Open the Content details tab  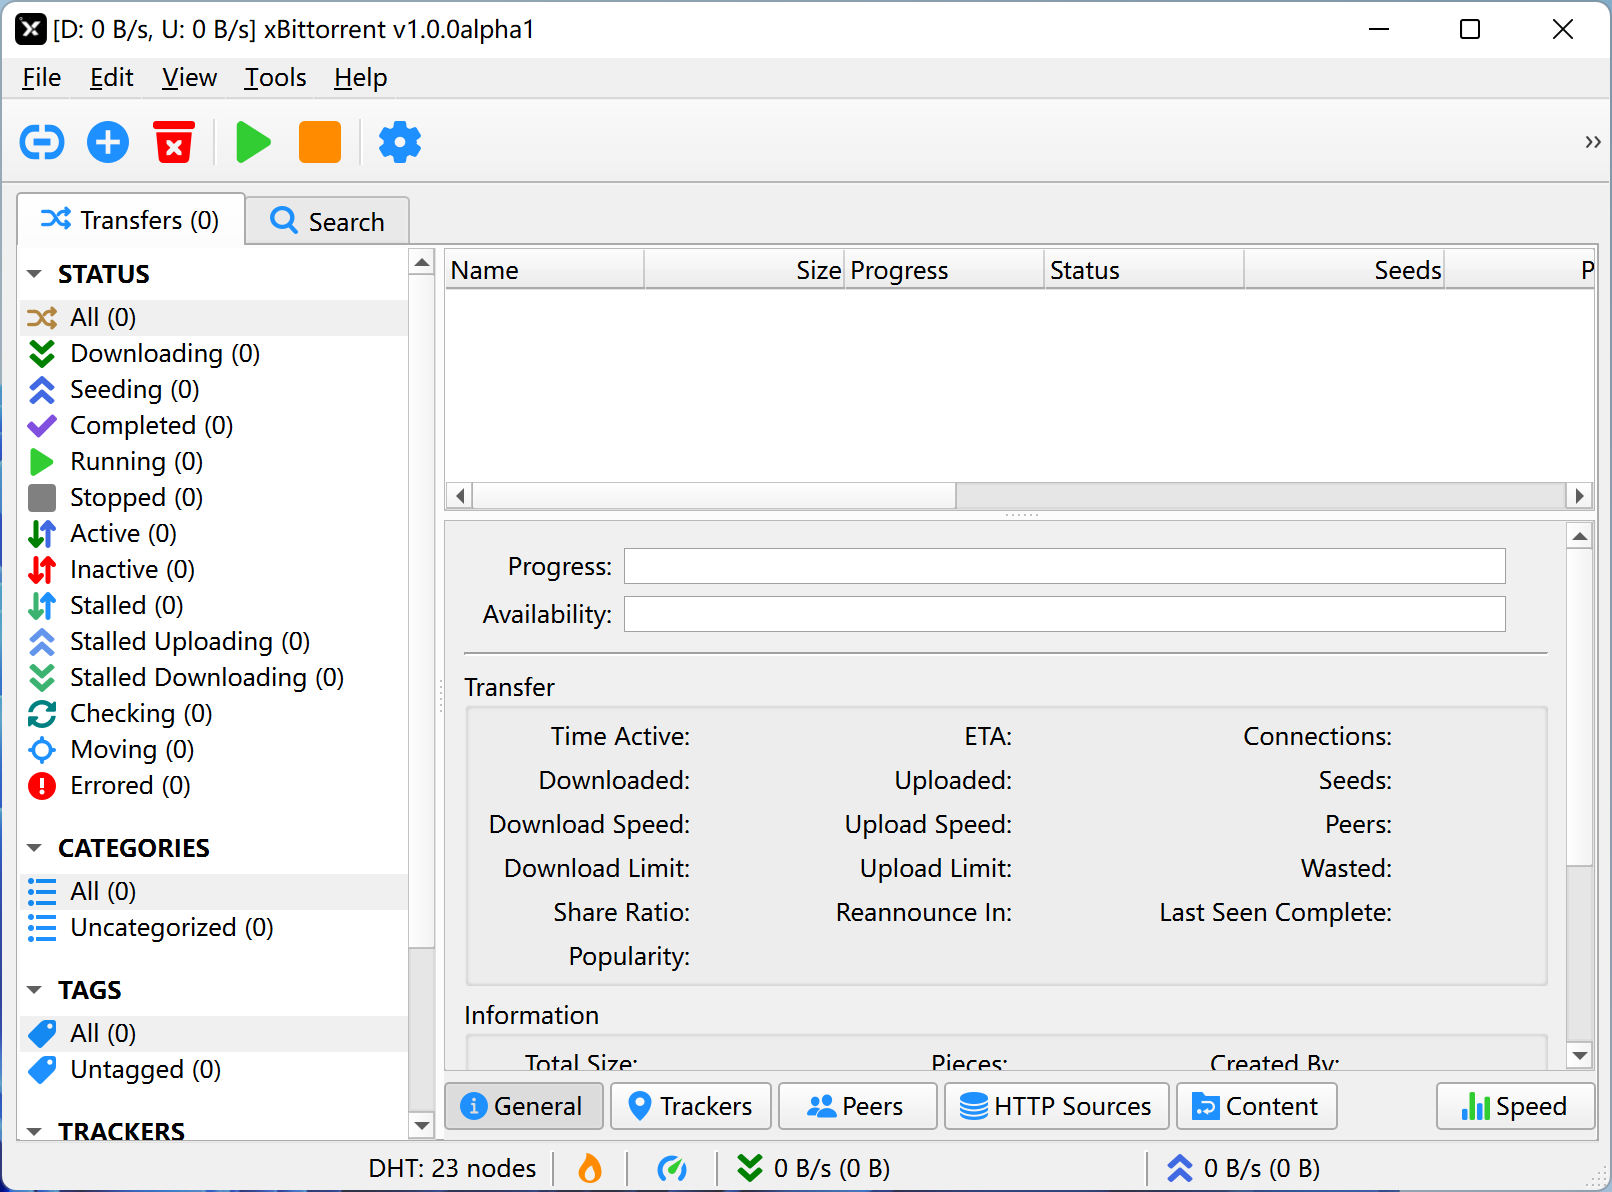1257,1106
